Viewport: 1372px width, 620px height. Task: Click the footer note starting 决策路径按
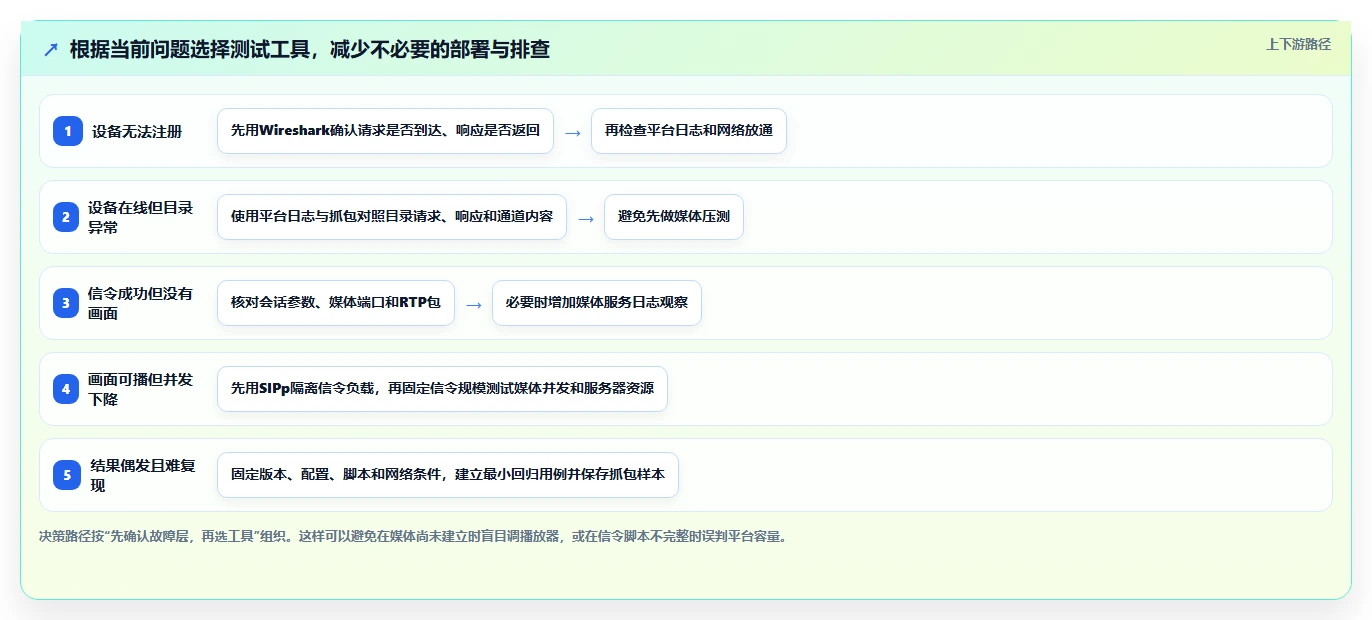pos(413,536)
